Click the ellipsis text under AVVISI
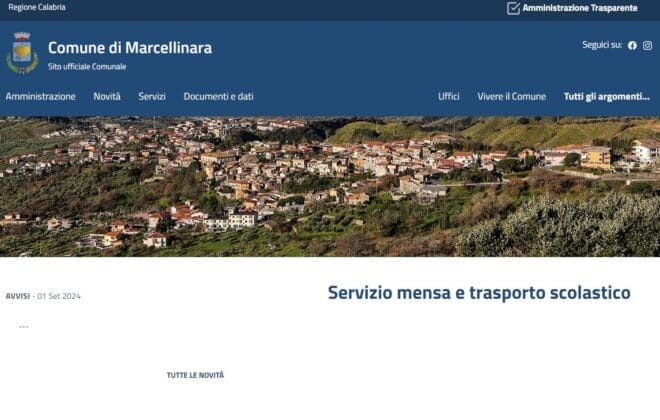The height and width of the screenshot is (420, 660). pos(23,326)
